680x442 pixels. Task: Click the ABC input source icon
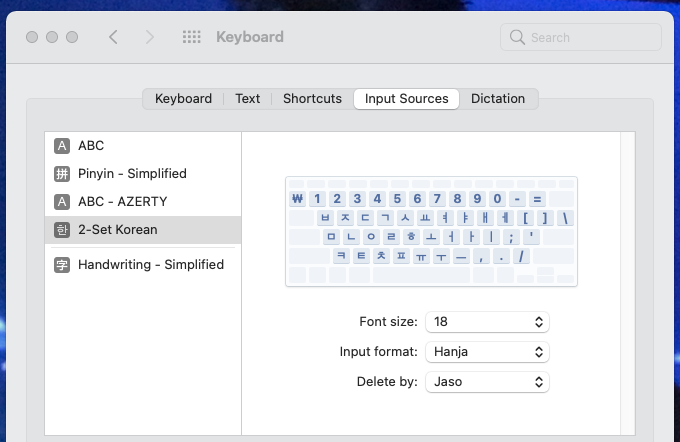pyautogui.click(x=62, y=146)
